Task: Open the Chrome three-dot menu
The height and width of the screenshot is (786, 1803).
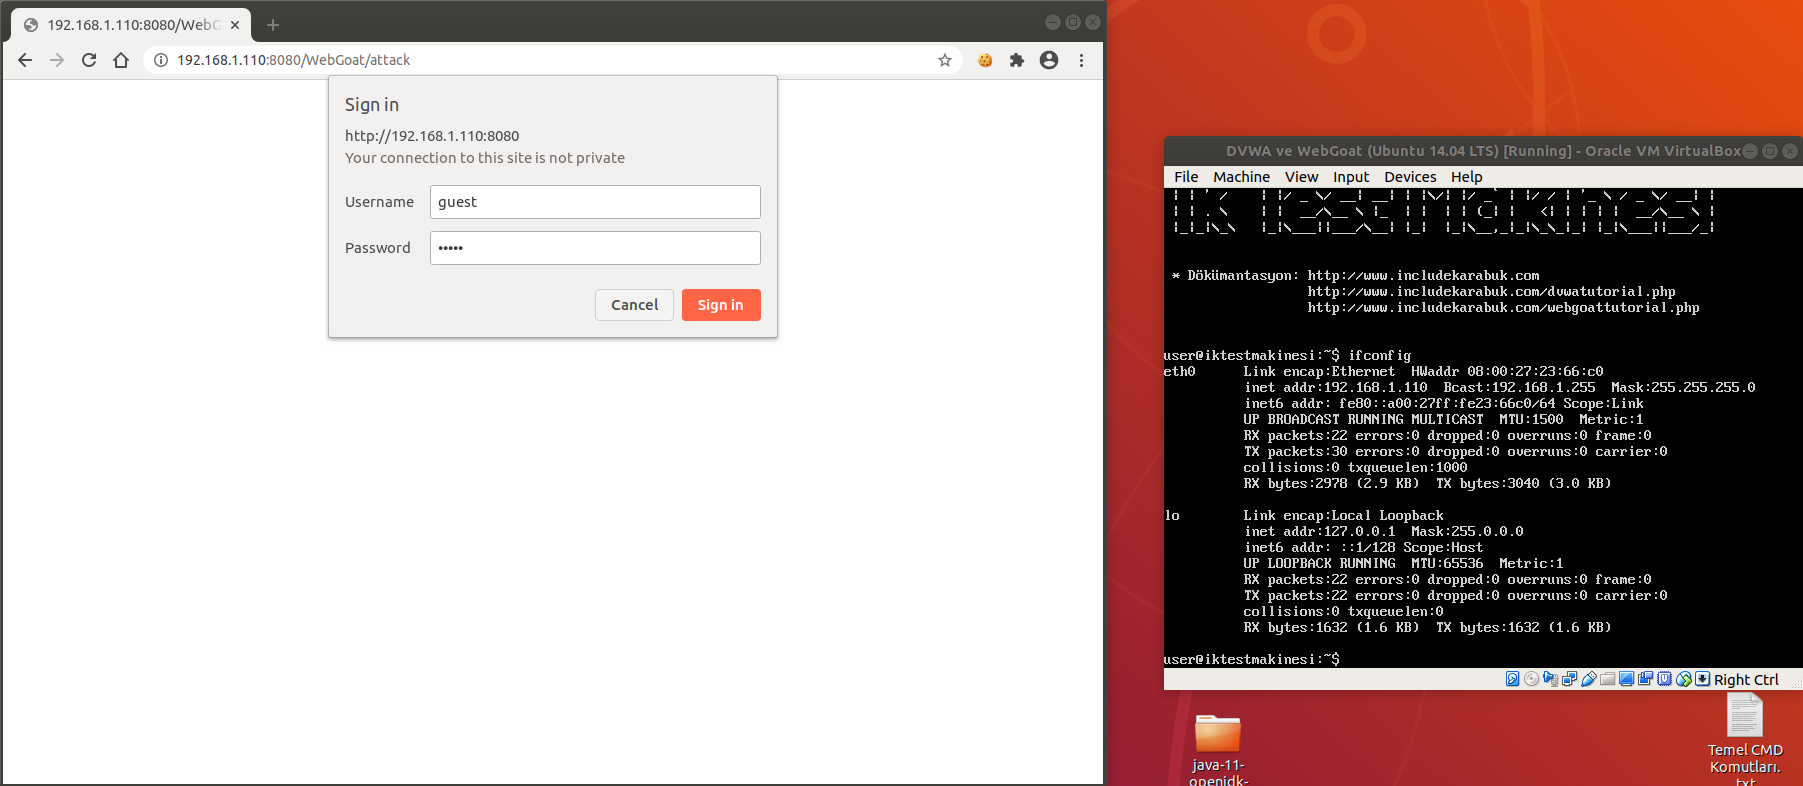Action: click(x=1081, y=60)
